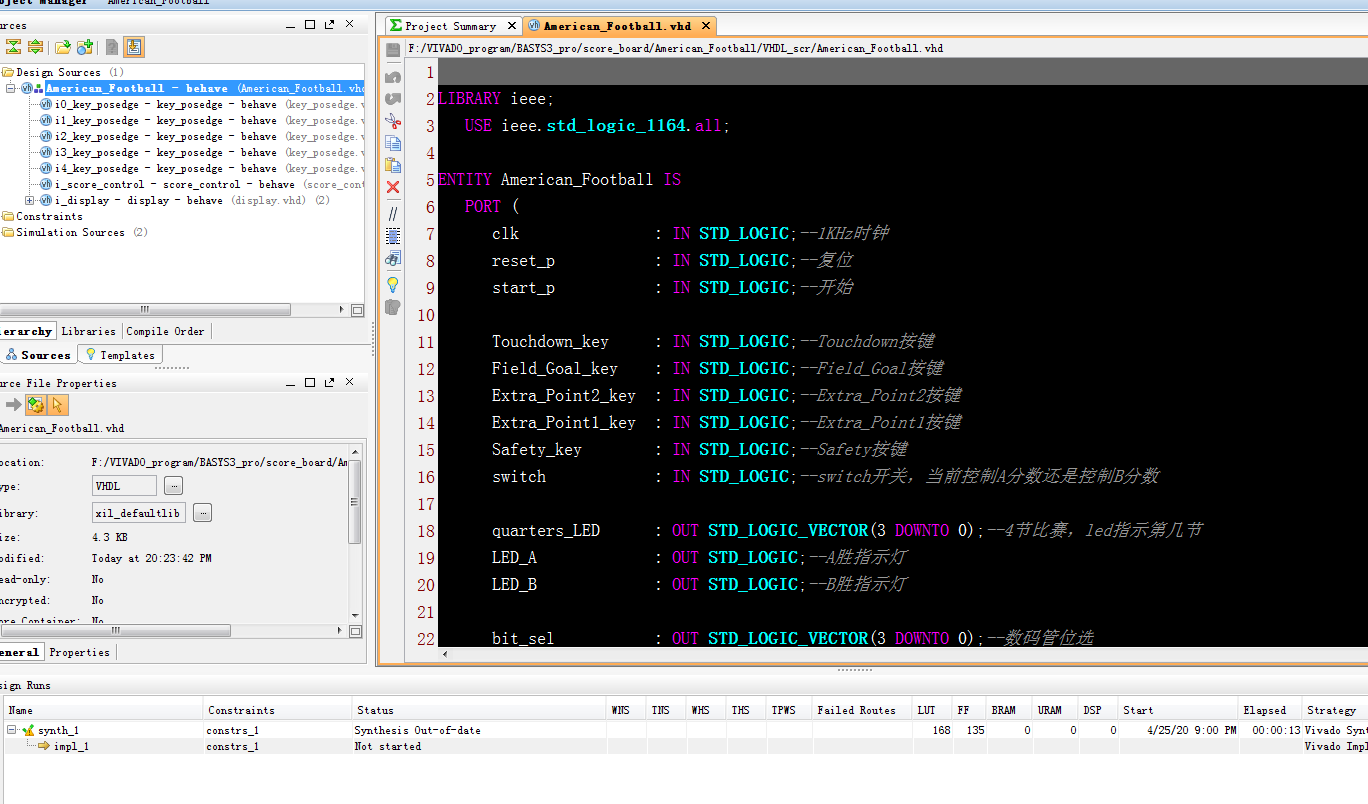Click the Cut scissors icon in editor toolbar
The height and width of the screenshot is (804, 1368).
[x=393, y=122]
